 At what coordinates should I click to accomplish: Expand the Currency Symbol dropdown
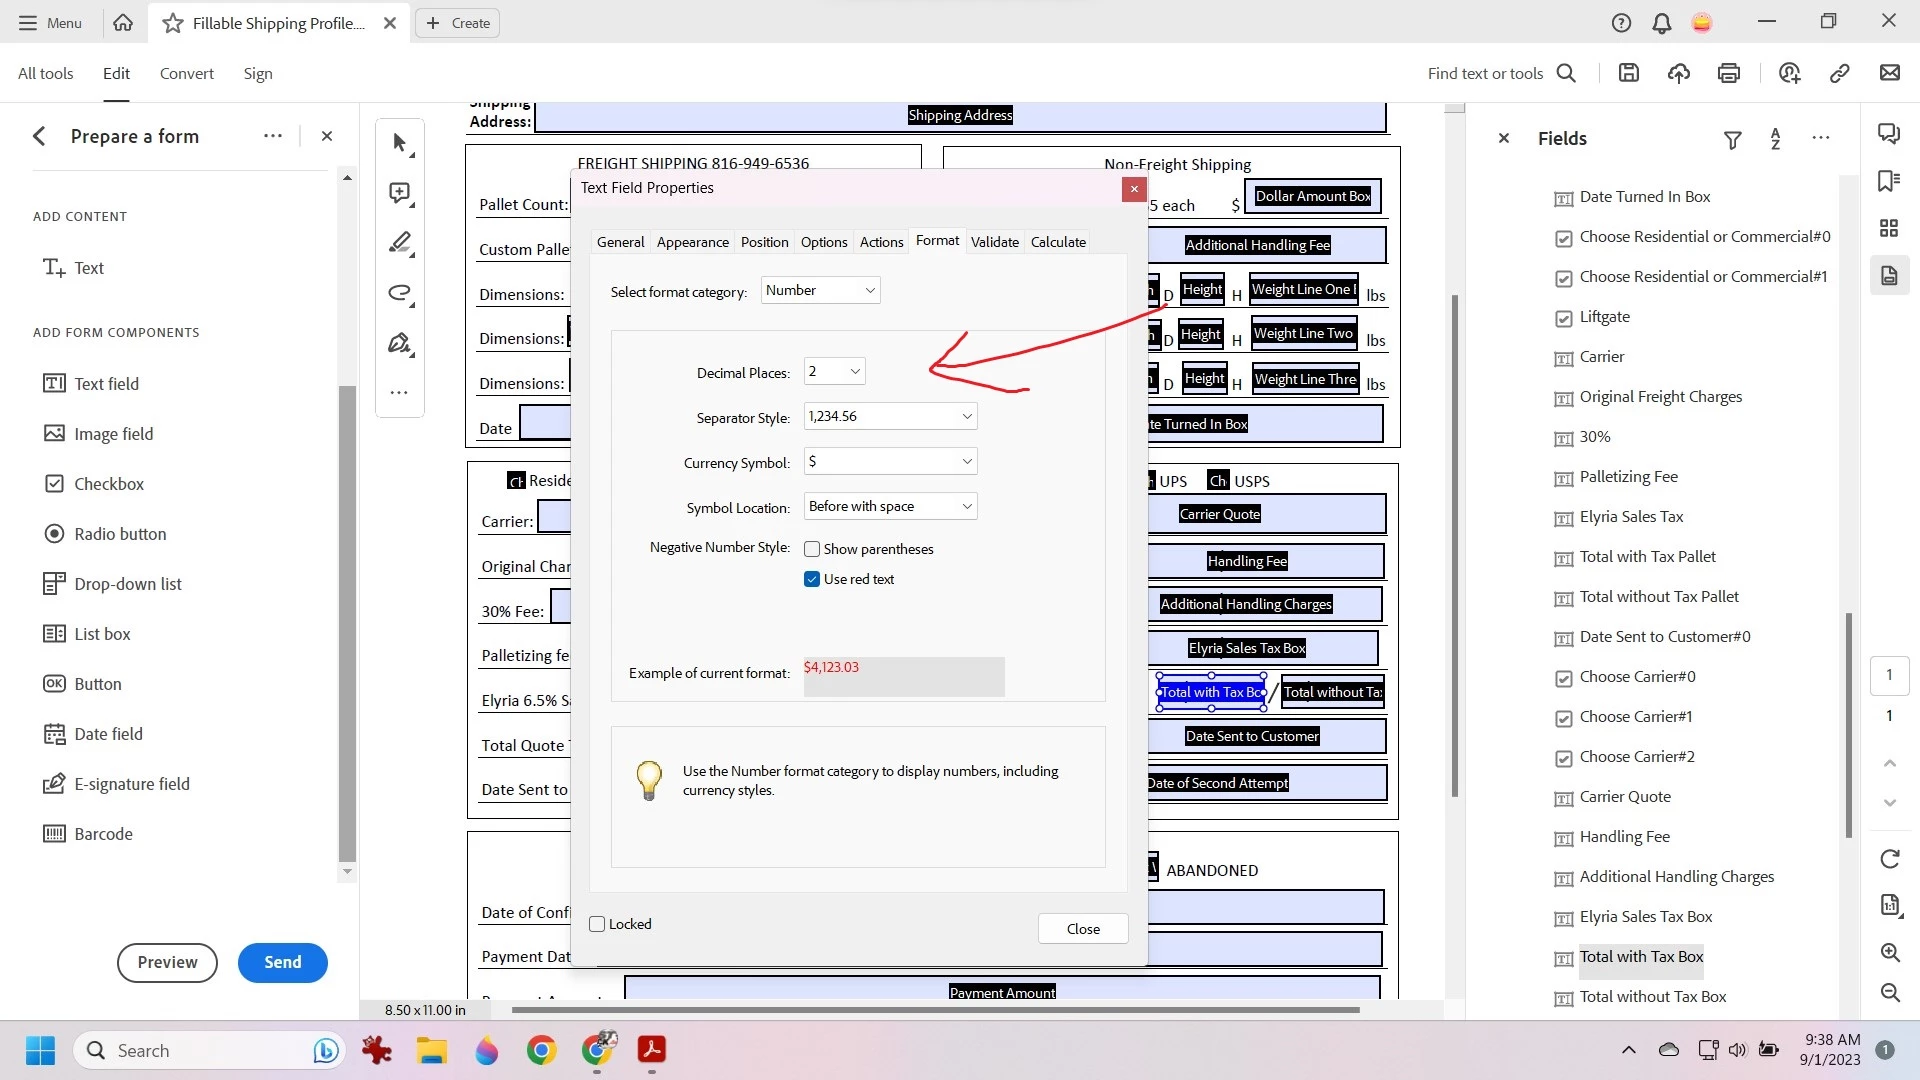pyautogui.click(x=890, y=461)
